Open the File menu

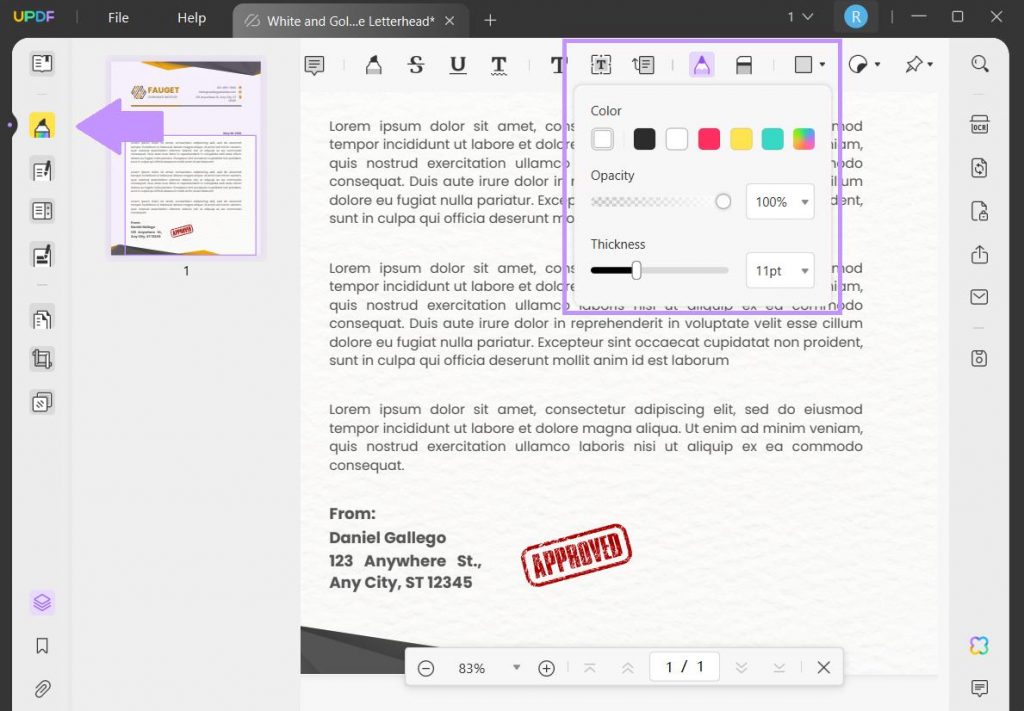(117, 17)
